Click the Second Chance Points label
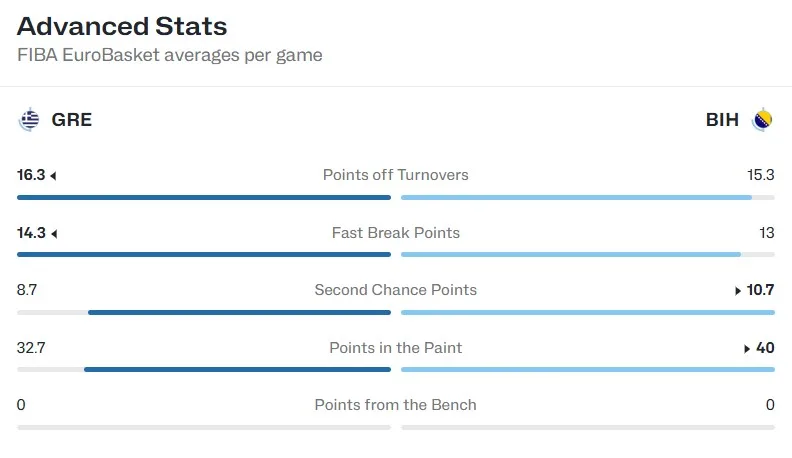 pyautogui.click(x=395, y=290)
